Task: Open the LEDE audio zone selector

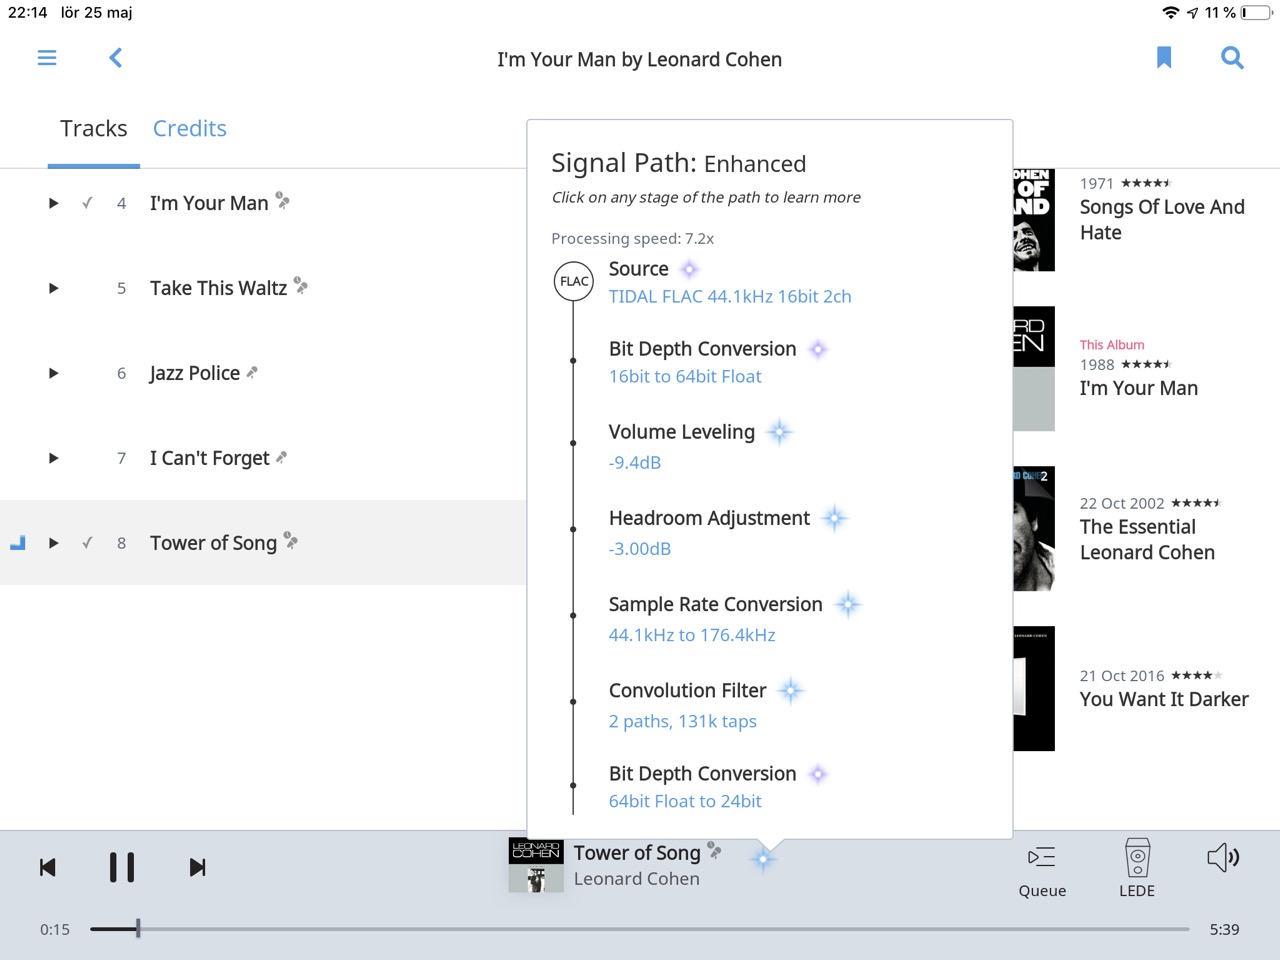Action: 1137,868
